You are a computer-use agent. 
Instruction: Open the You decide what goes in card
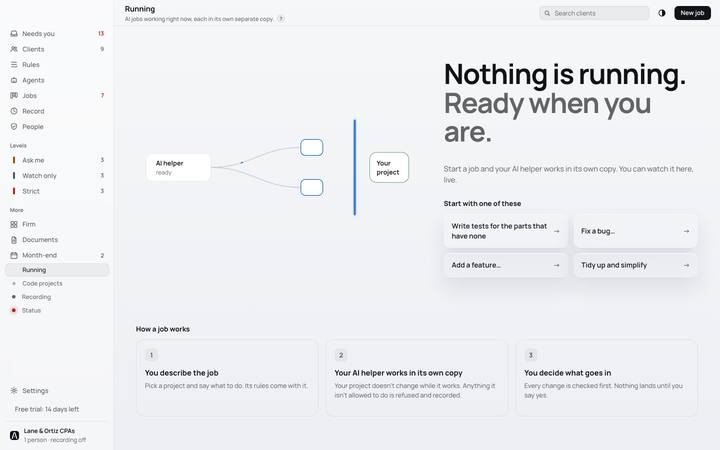(607, 378)
